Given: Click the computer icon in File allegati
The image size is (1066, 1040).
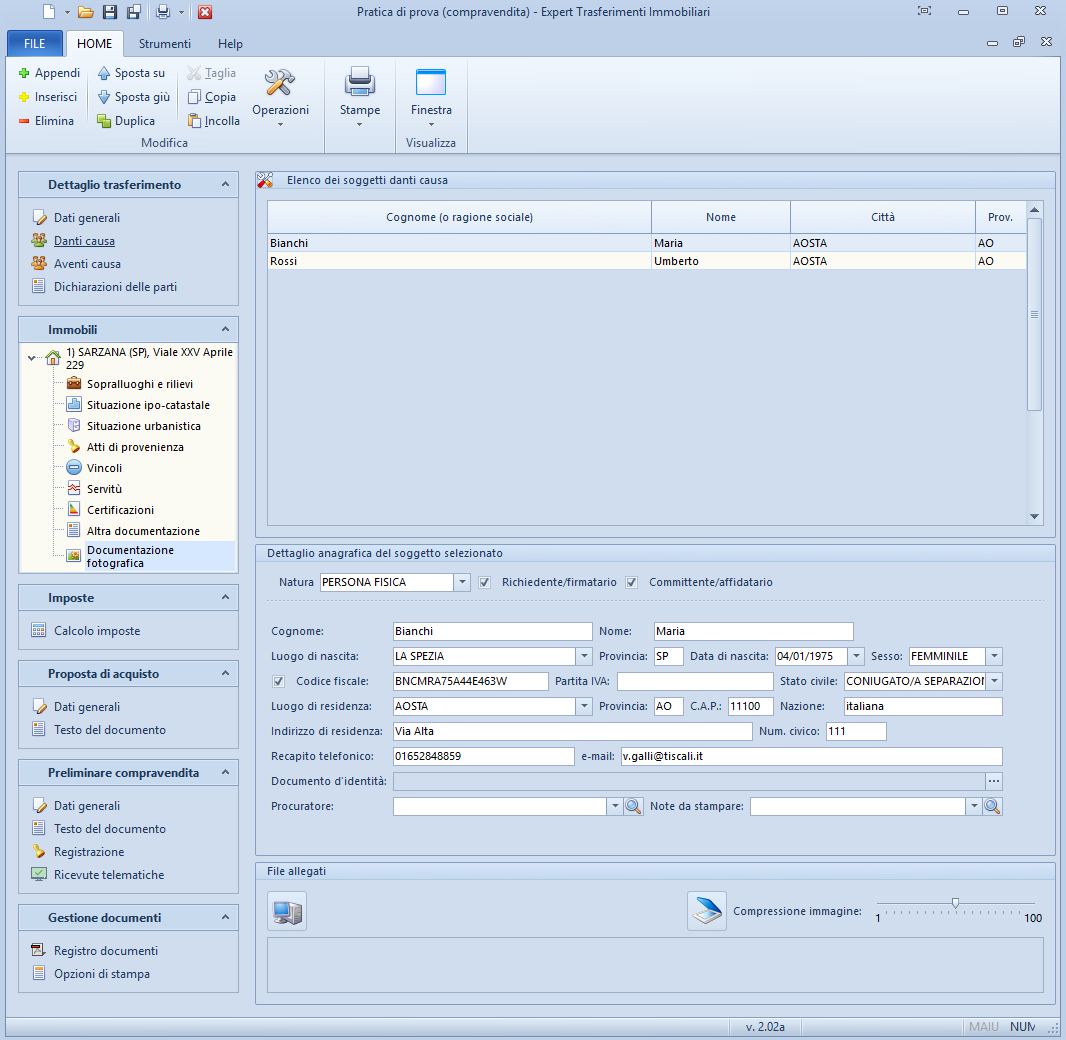Looking at the screenshot, I should pos(287,911).
